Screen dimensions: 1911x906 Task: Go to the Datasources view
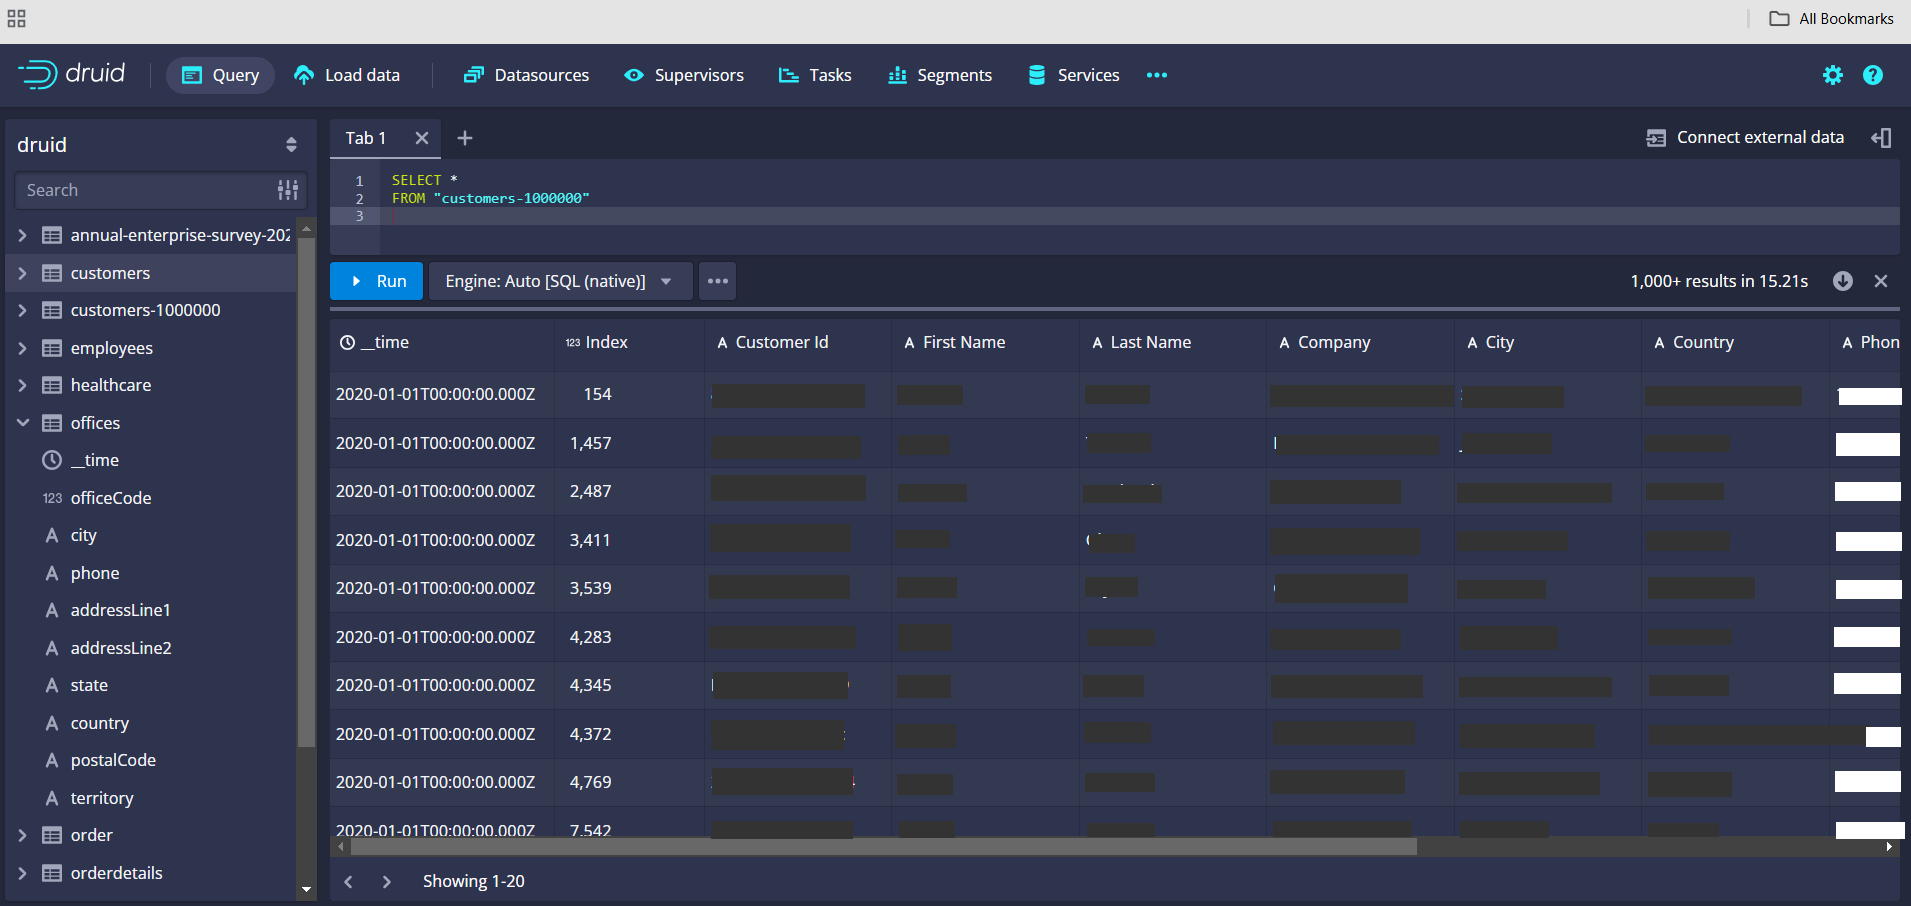pyautogui.click(x=527, y=75)
